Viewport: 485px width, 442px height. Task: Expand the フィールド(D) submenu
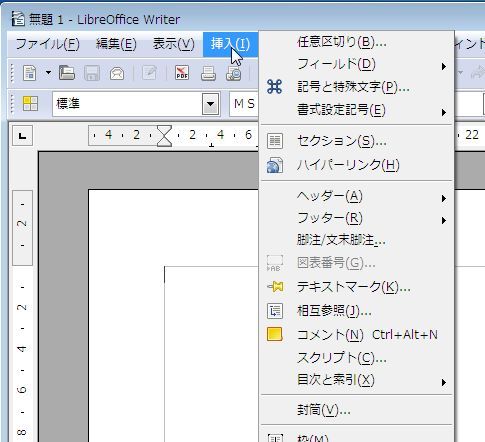point(357,64)
